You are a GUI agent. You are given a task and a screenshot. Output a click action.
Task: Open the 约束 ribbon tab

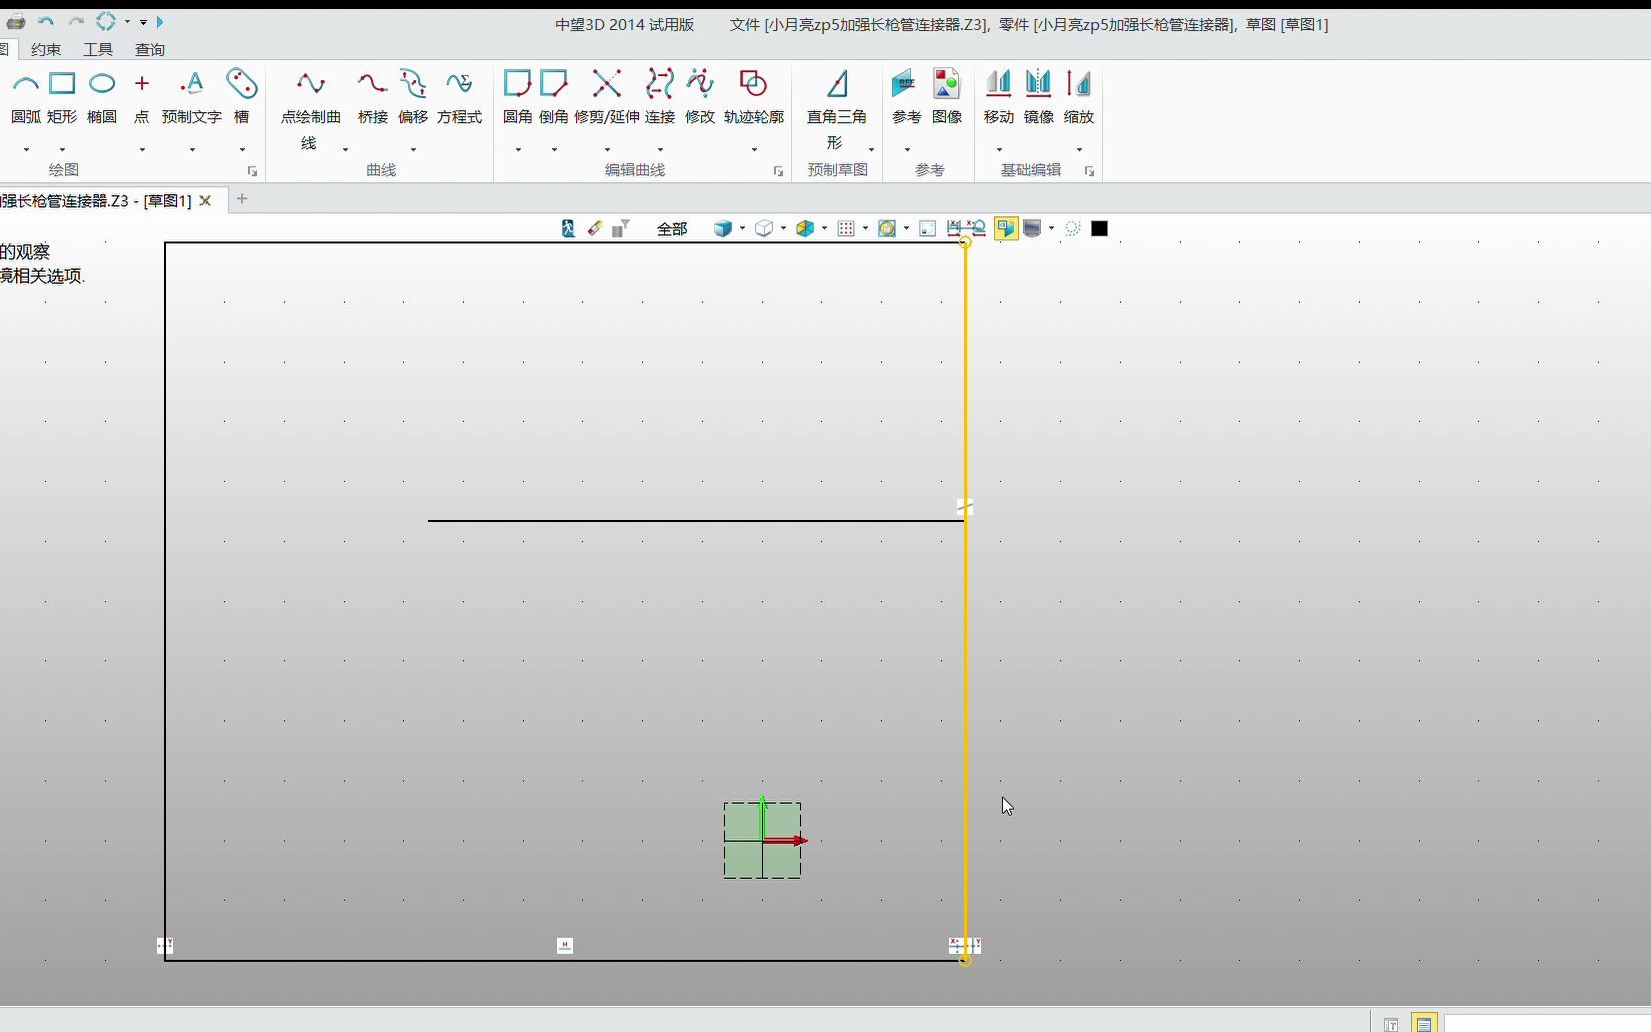click(46, 49)
